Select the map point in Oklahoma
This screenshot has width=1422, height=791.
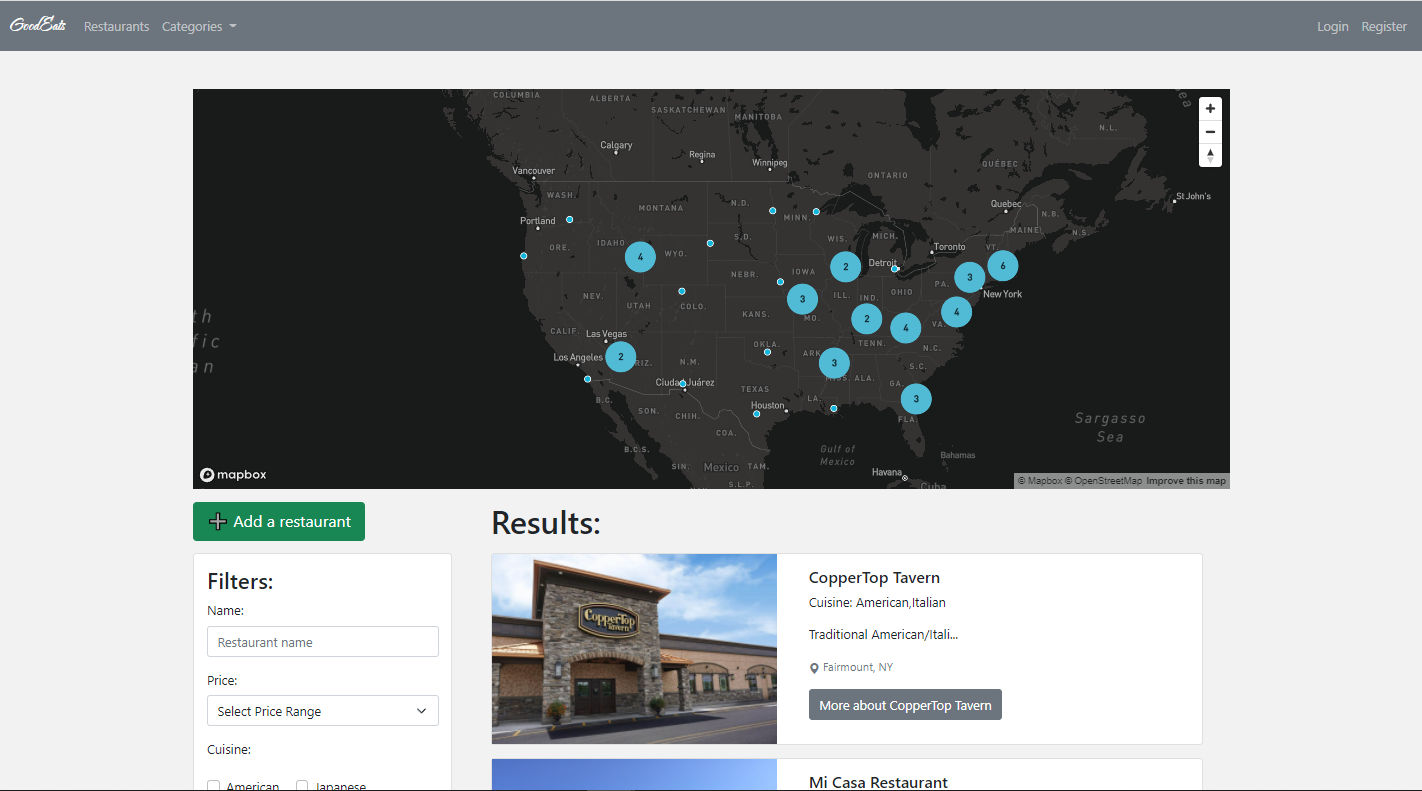pos(767,352)
